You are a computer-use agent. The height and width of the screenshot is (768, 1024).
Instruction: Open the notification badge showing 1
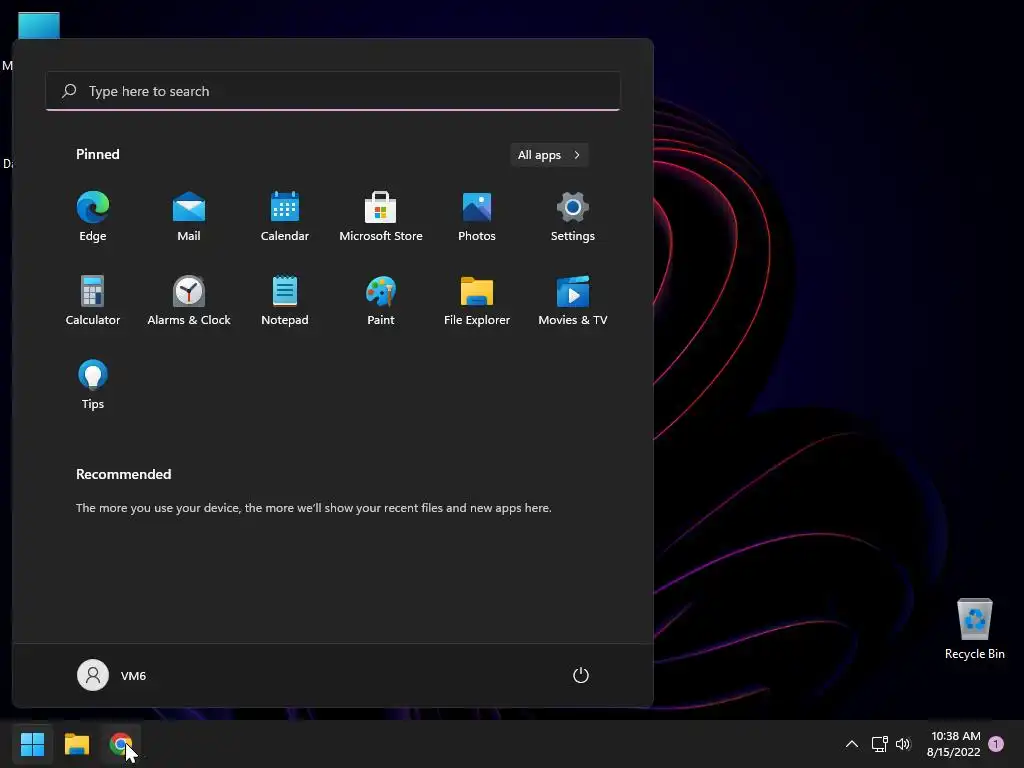point(996,744)
